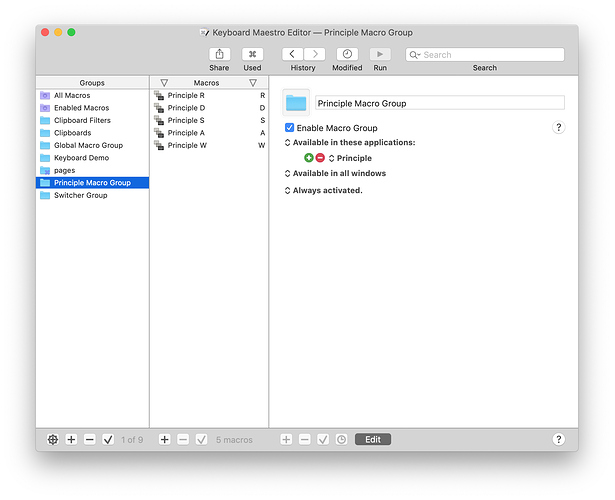This screenshot has height=500, width=615.
Task: Remove application with red minus
Action: coord(320,158)
